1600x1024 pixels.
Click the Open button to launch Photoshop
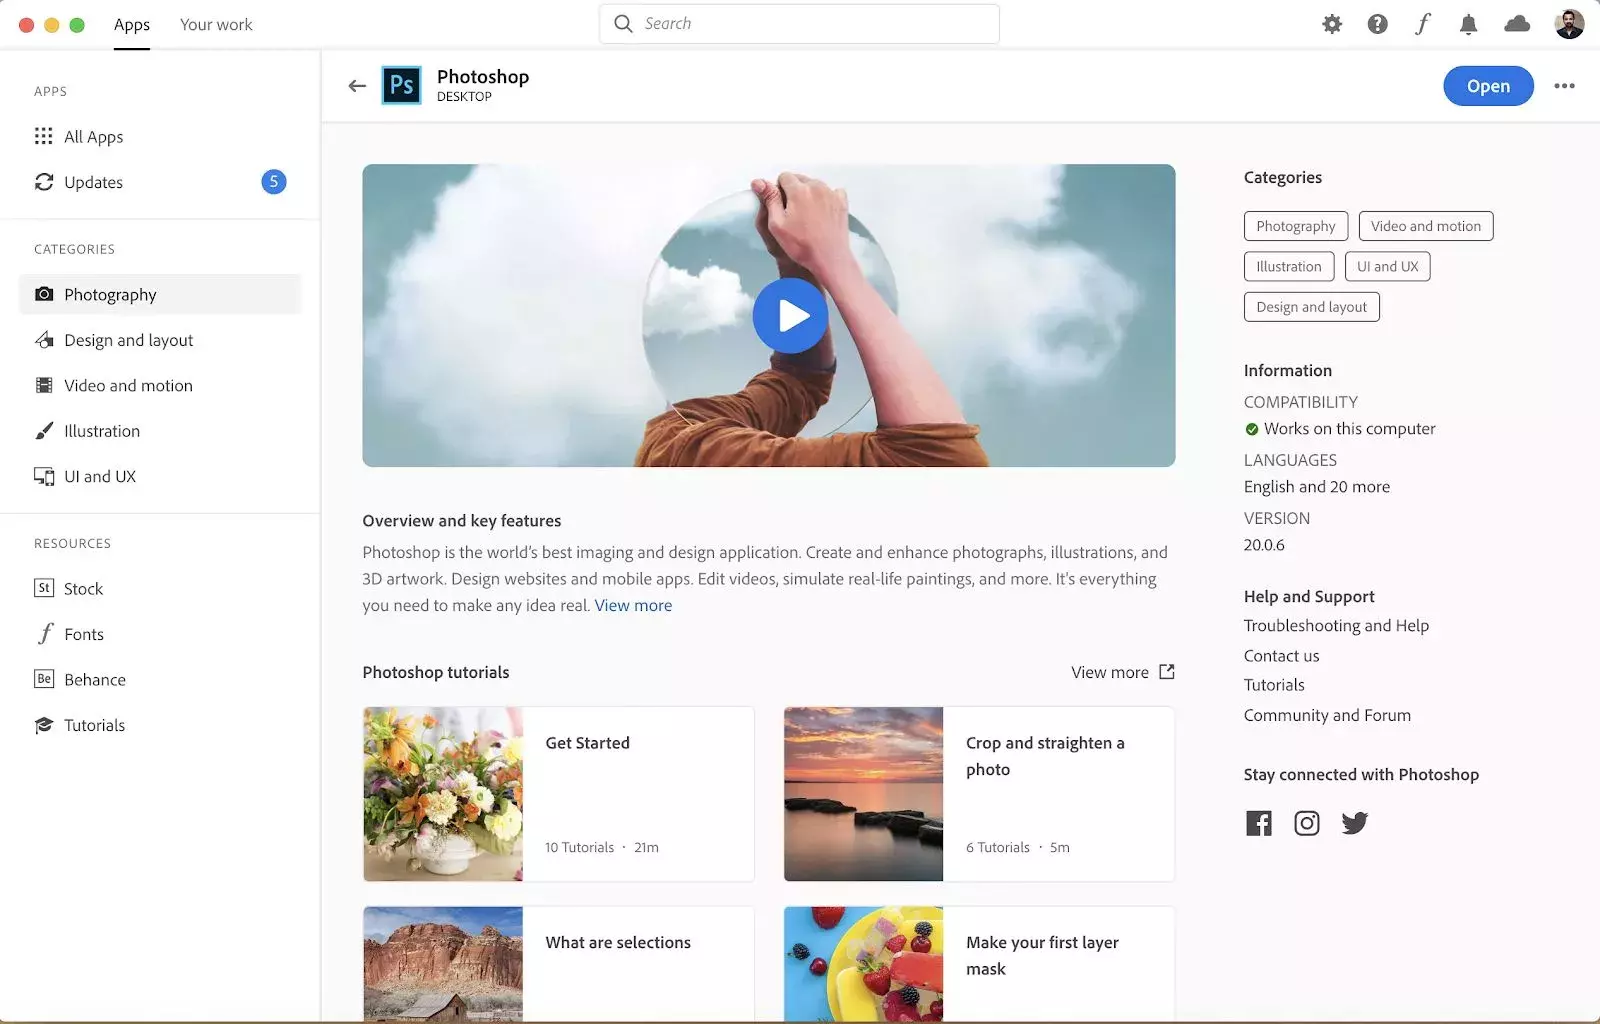pos(1487,86)
